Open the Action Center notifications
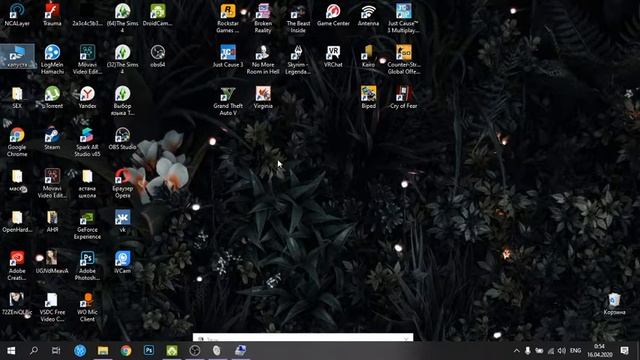This screenshot has height=360, width=640. (624, 351)
